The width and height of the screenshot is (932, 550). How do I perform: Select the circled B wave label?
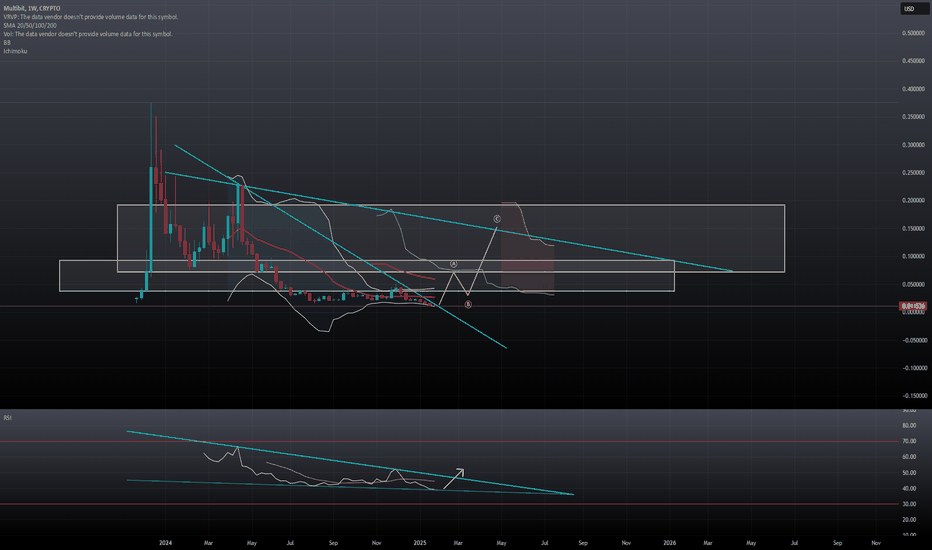pos(468,304)
